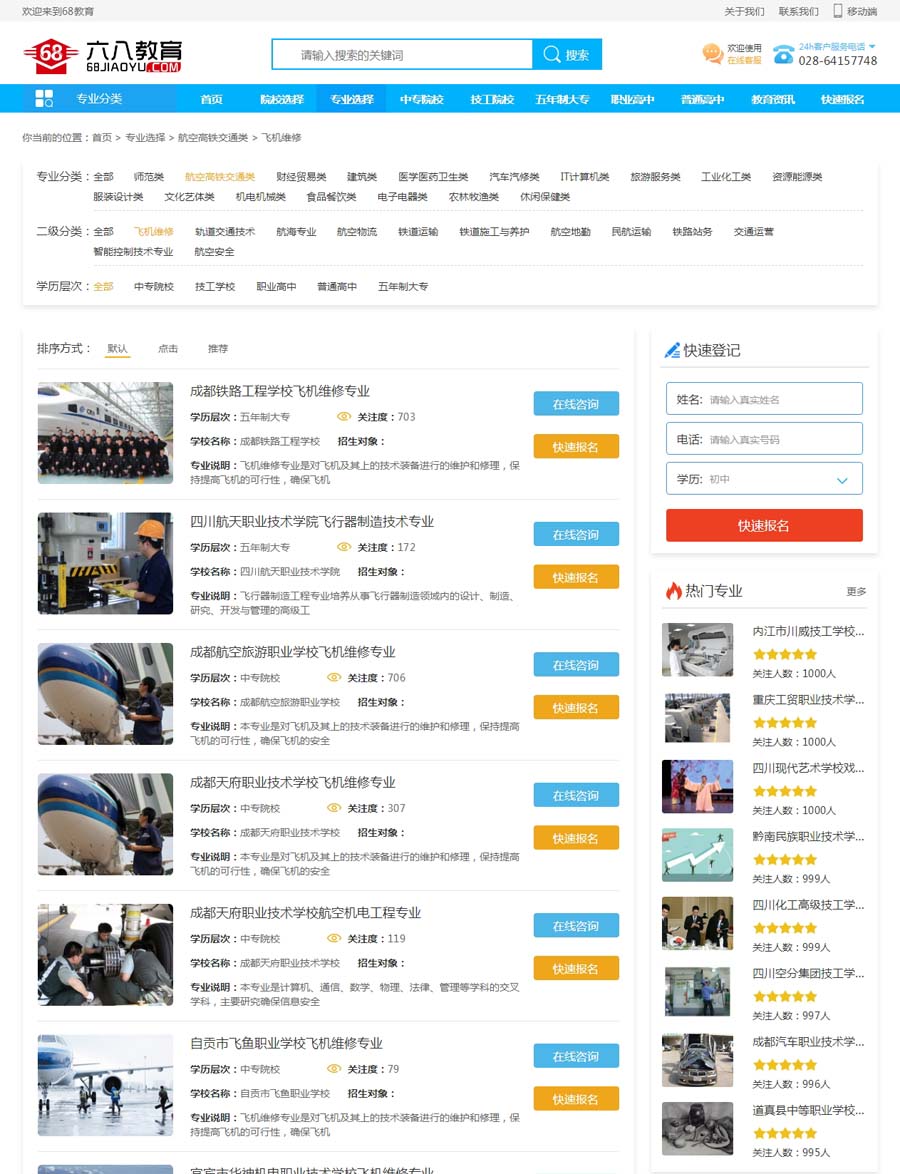Image resolution: width=900 pixels, height=1174 pixels.
Task: Click the magnifier search button
Action: pyautogui.click(x=567, y=55)
